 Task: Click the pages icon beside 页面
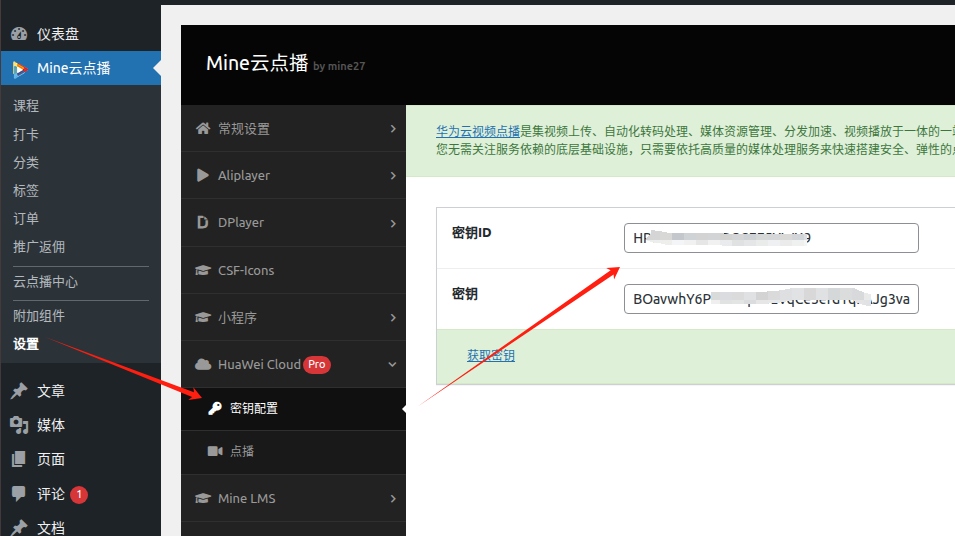[19, 459]
